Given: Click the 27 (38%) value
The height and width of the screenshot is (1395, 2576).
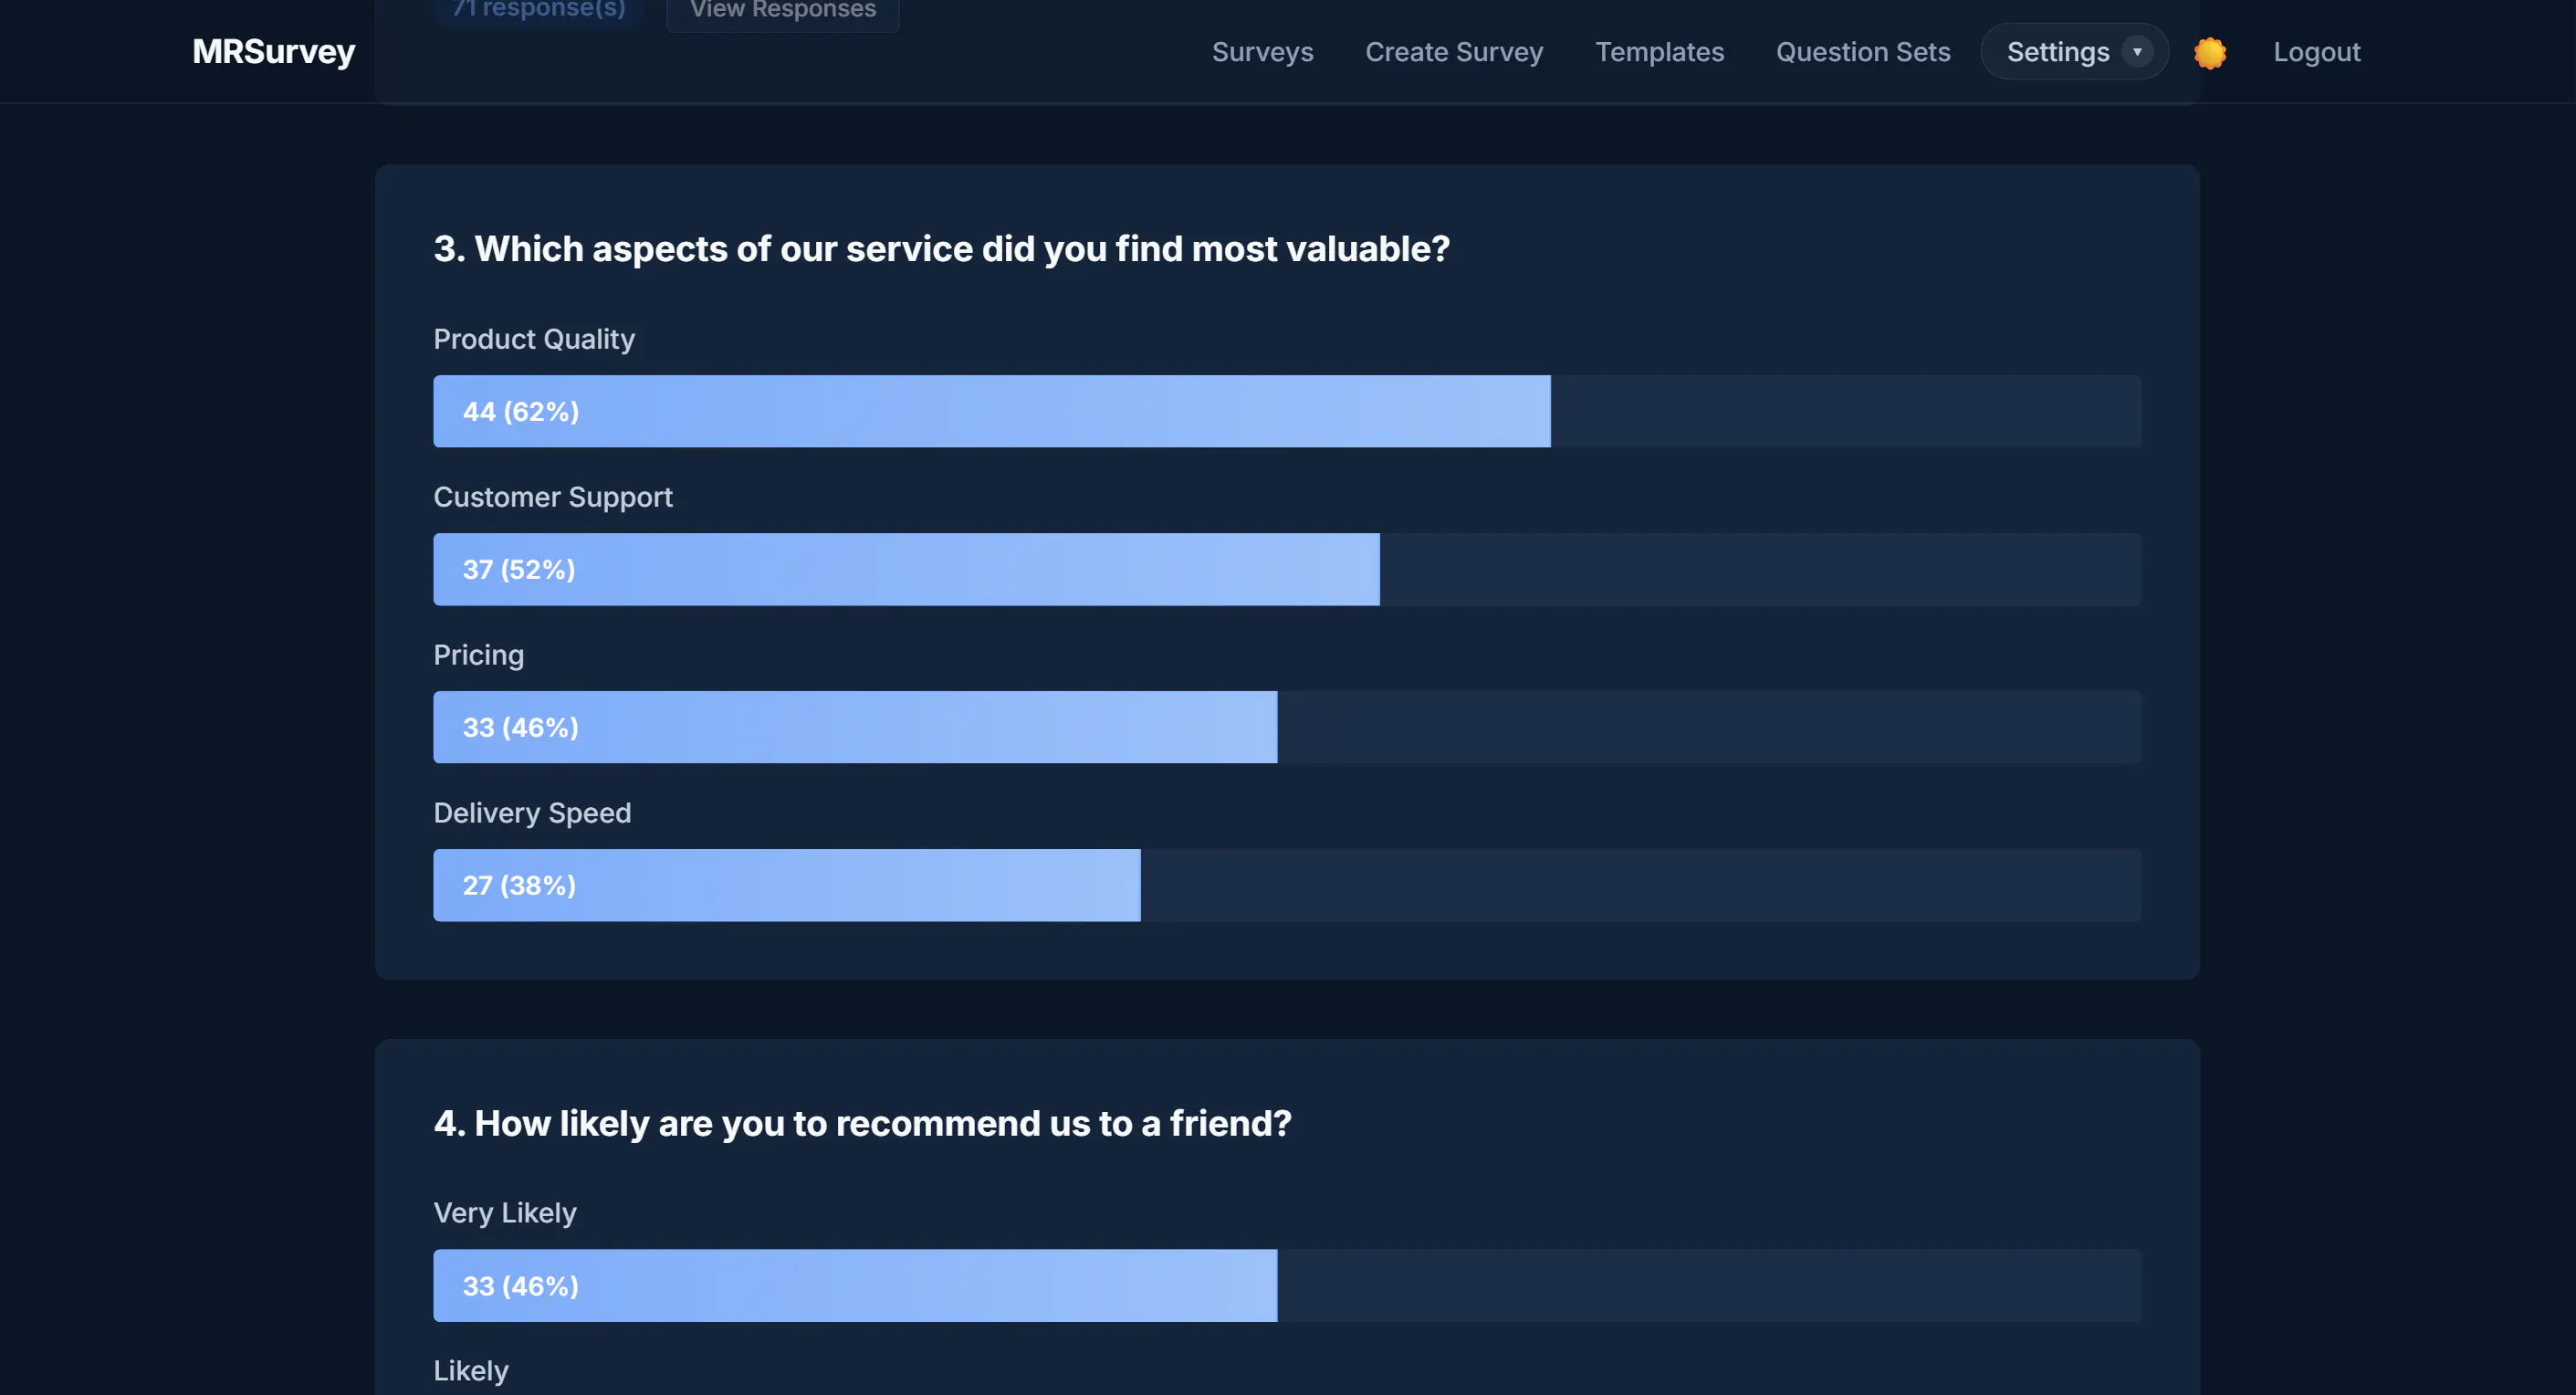Looking at the screenshot, I should click(x=519, y=885).
